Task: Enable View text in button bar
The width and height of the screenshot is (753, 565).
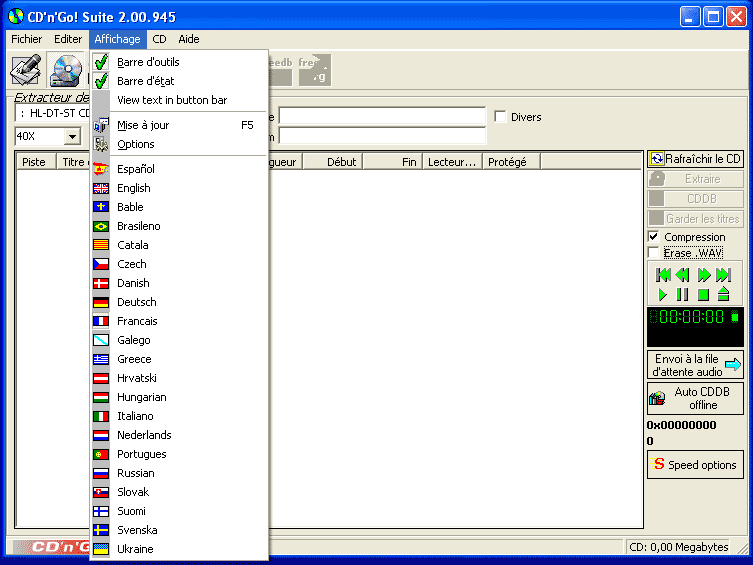Action: 179,100
